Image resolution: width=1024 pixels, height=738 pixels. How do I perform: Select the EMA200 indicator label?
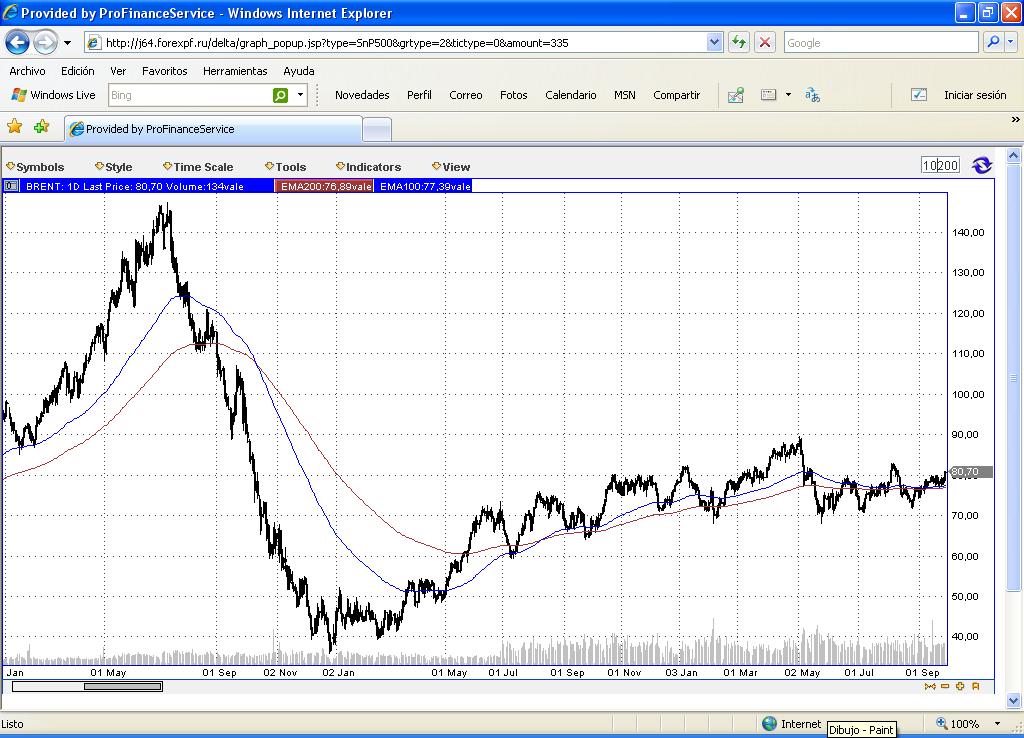point(325,187)
